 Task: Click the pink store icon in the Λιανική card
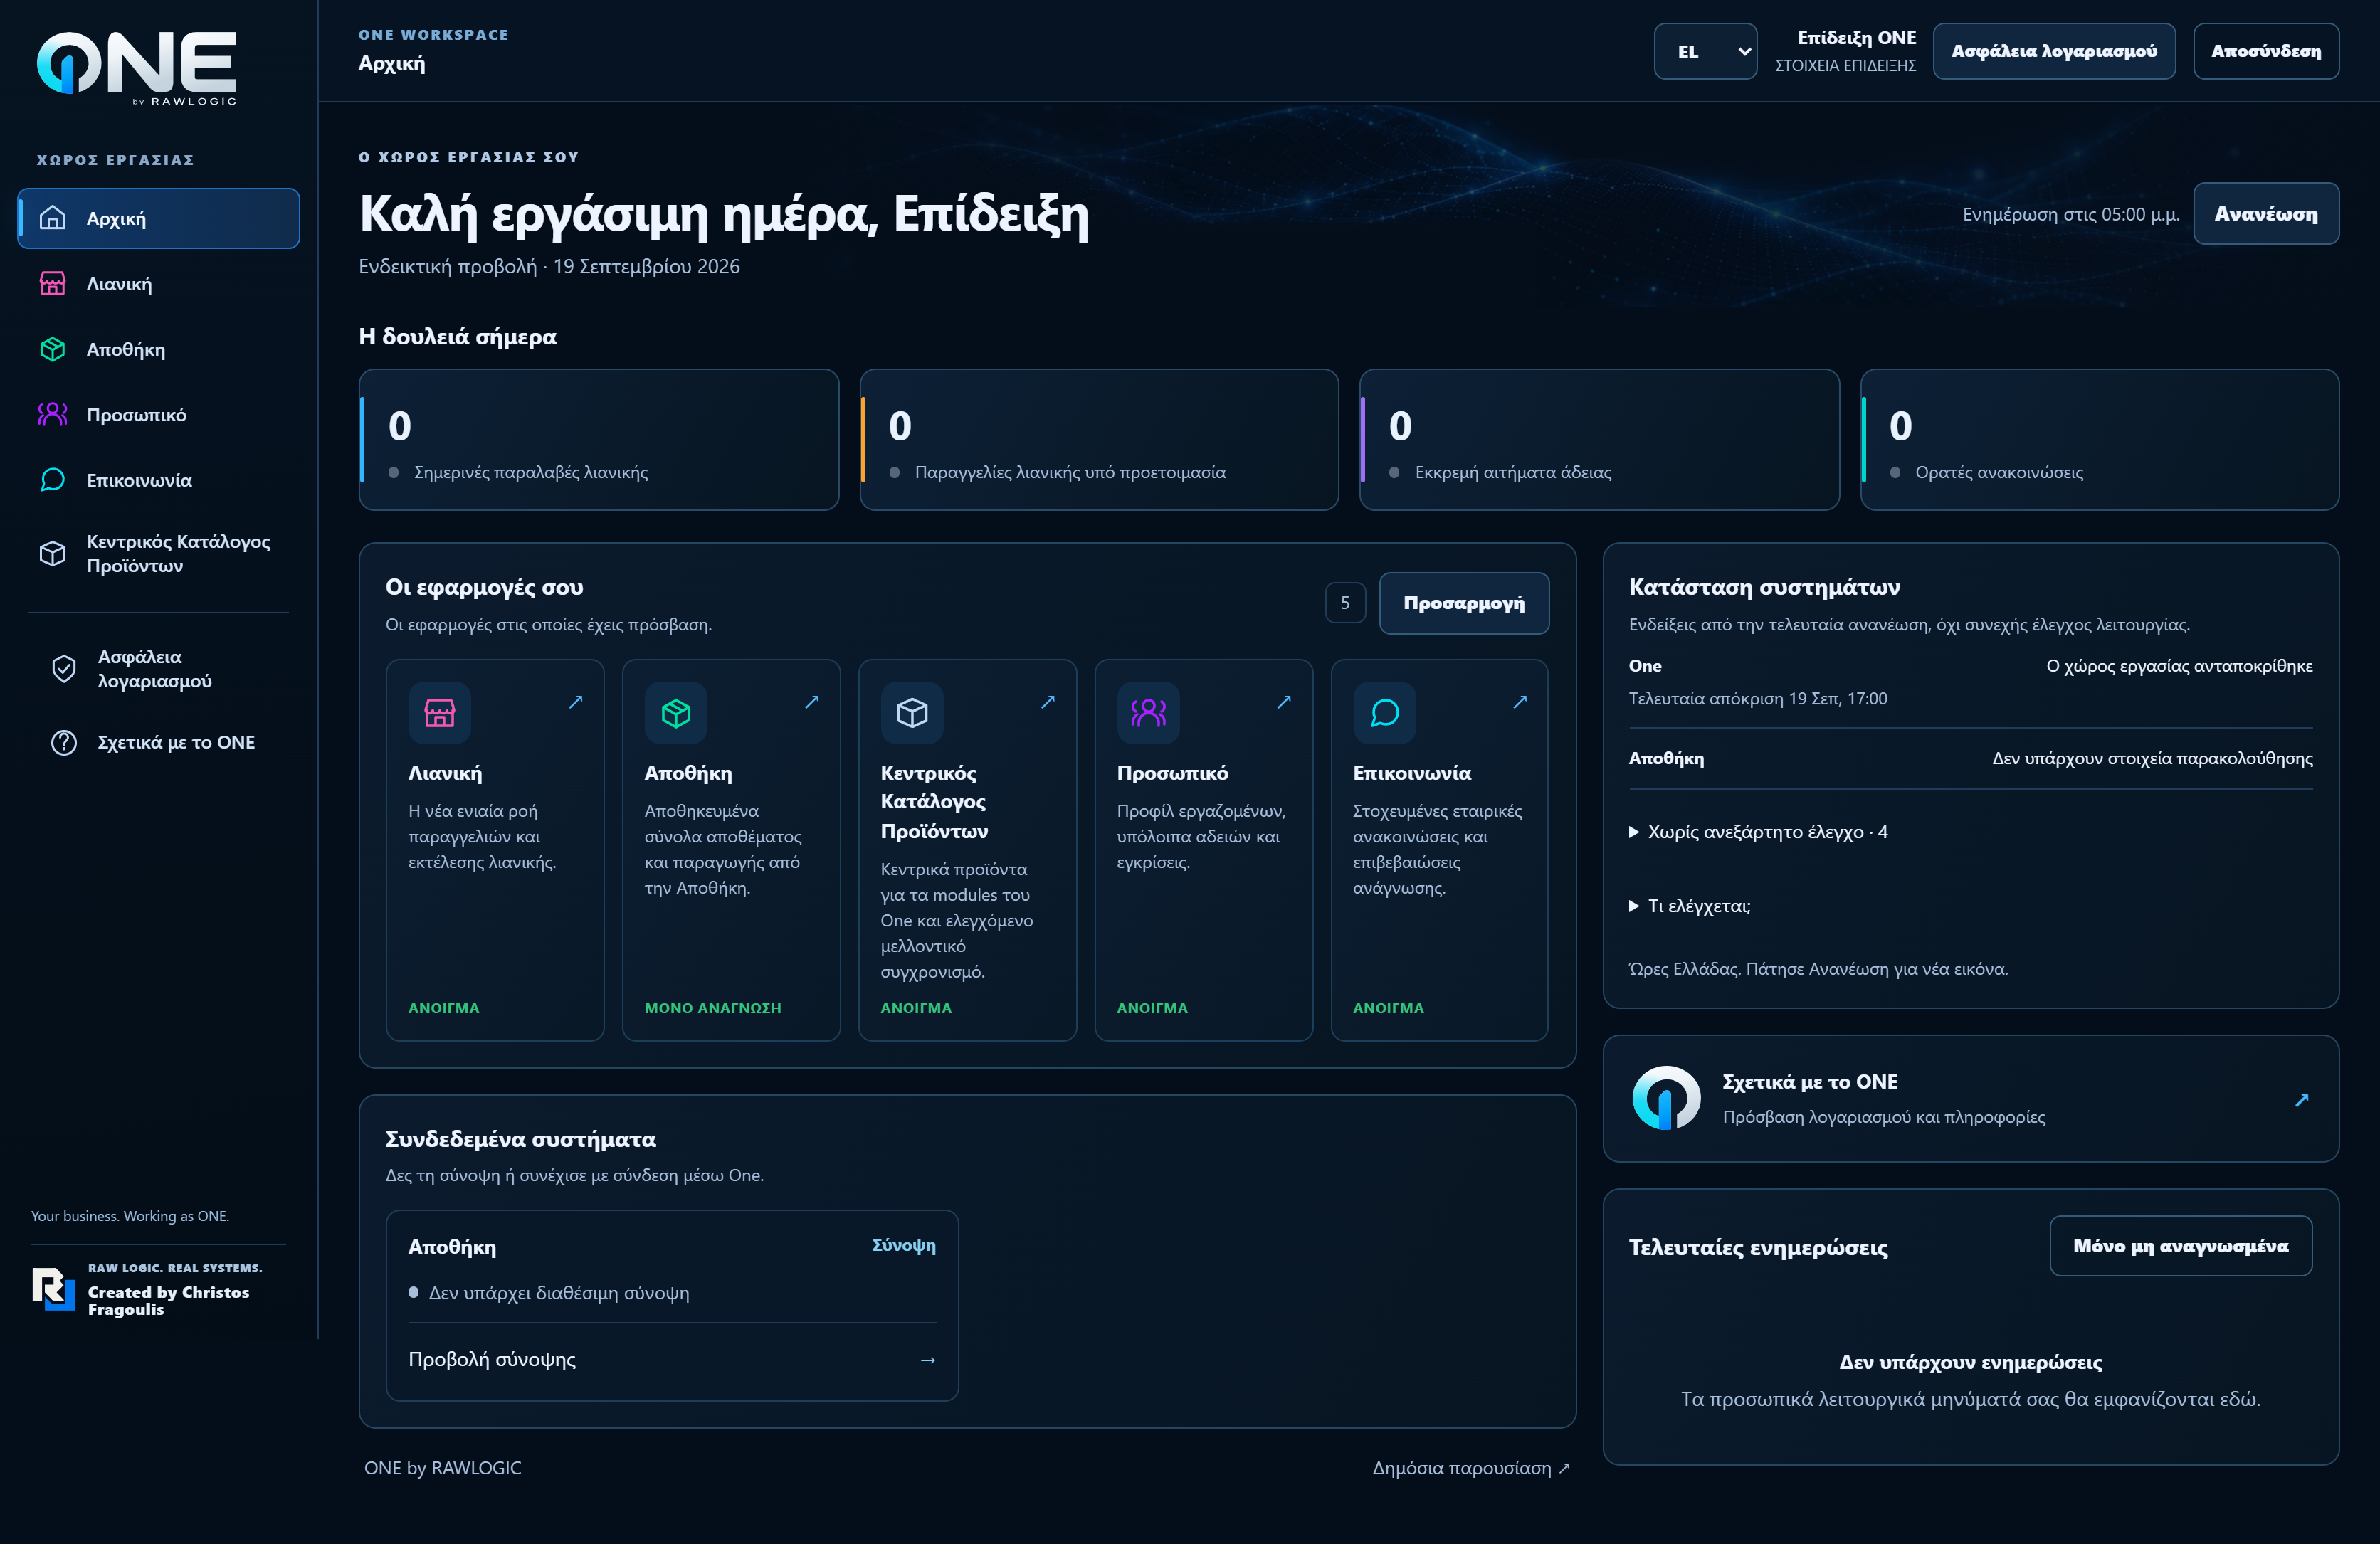click(x=440, y=713)
